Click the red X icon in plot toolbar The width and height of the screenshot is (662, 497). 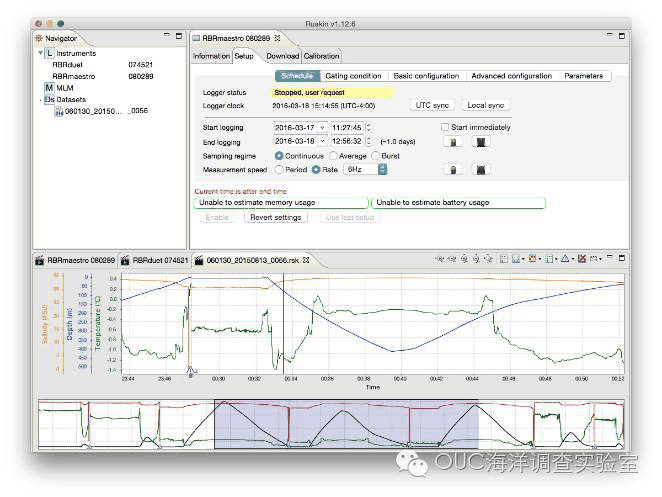pyautogui.click(x=580, y=259)
